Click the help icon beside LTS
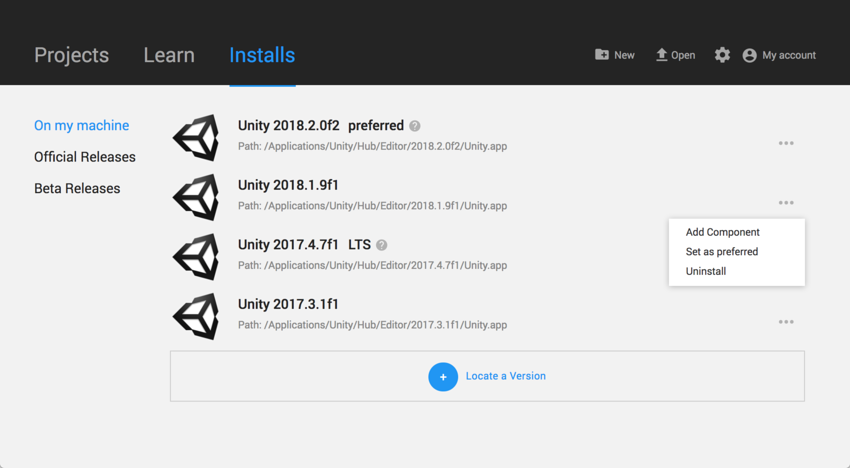Screen dimensions: 850x468 382,245
